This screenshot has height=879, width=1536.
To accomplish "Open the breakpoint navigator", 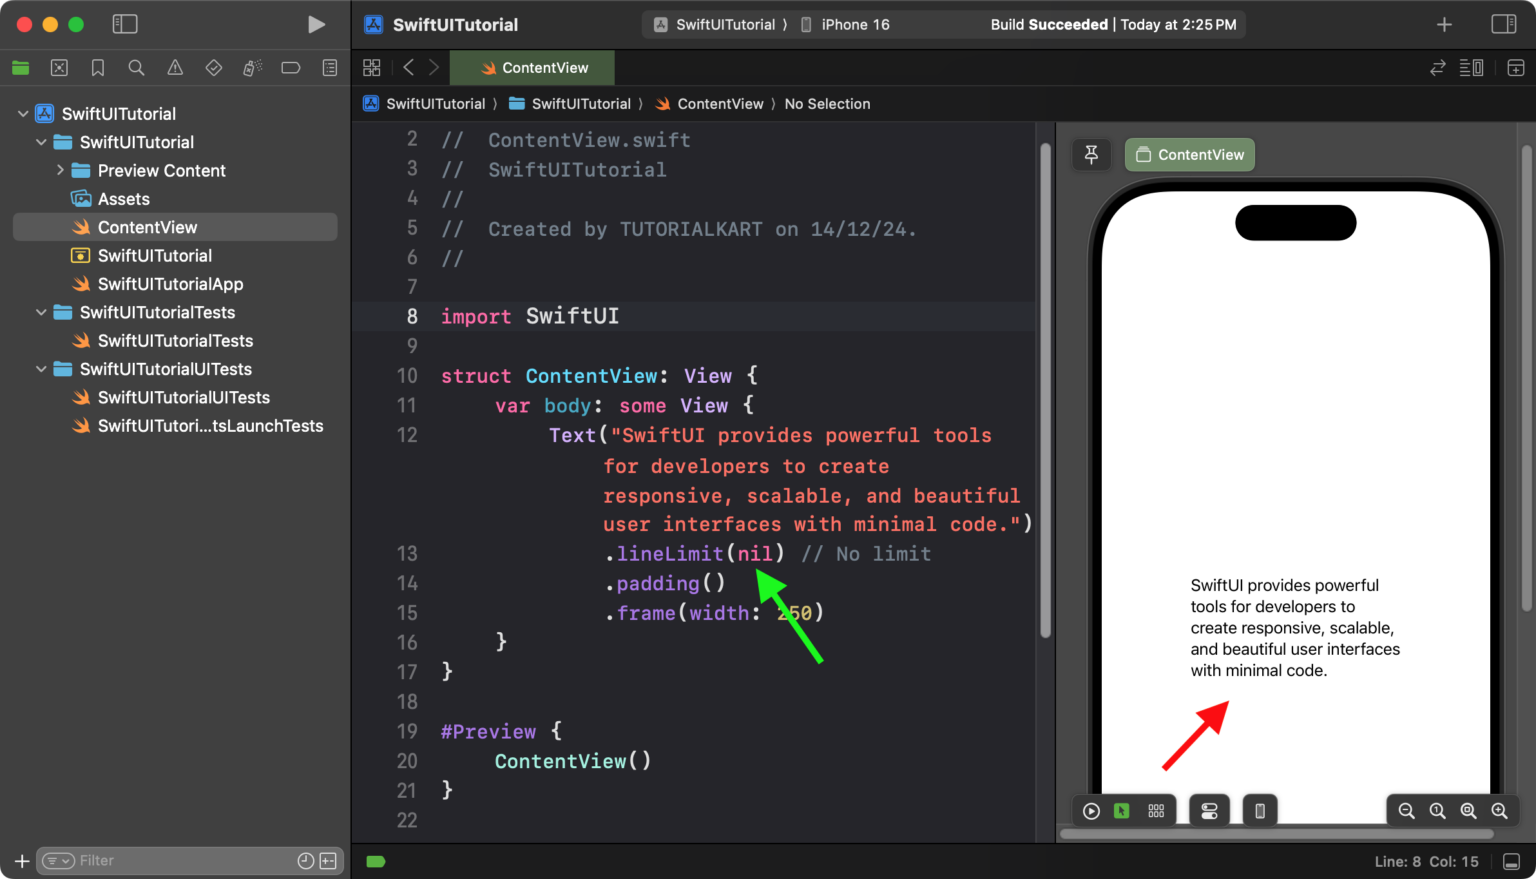I will [291, 68].
